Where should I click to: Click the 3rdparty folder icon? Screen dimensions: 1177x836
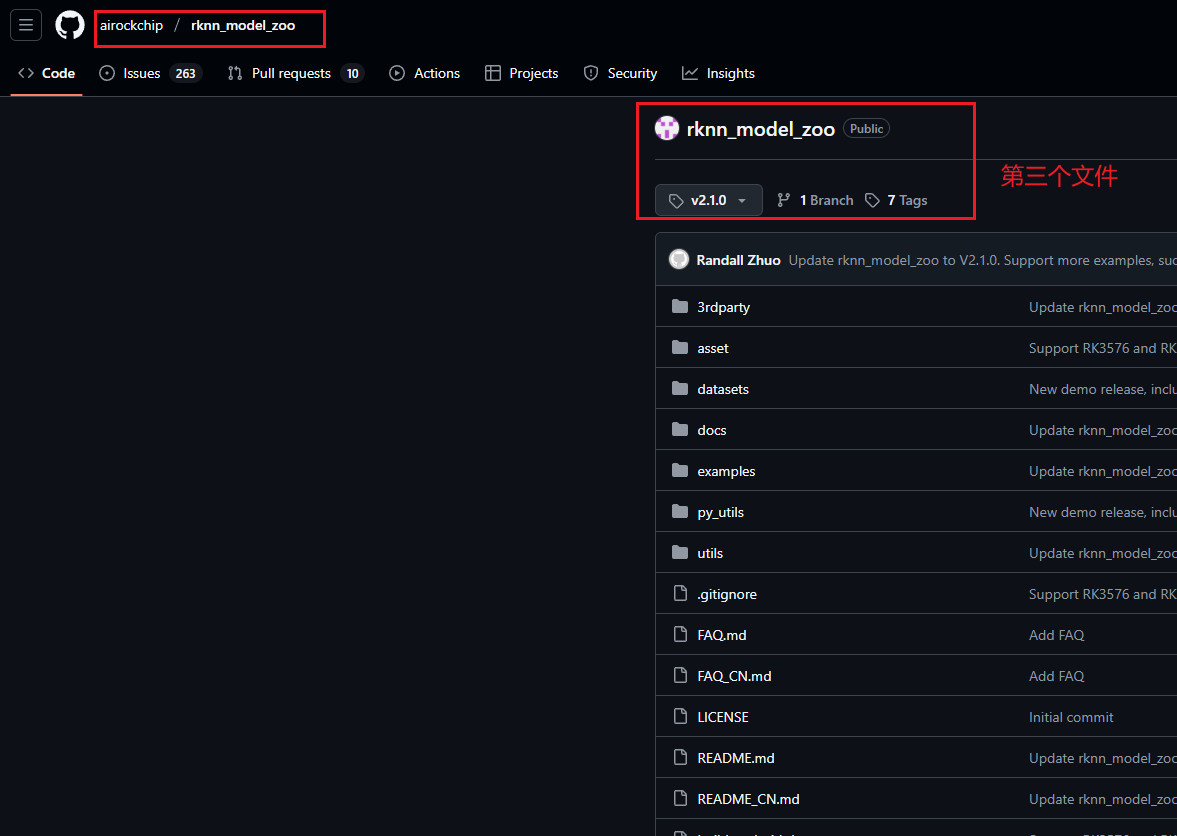[680, 306]
